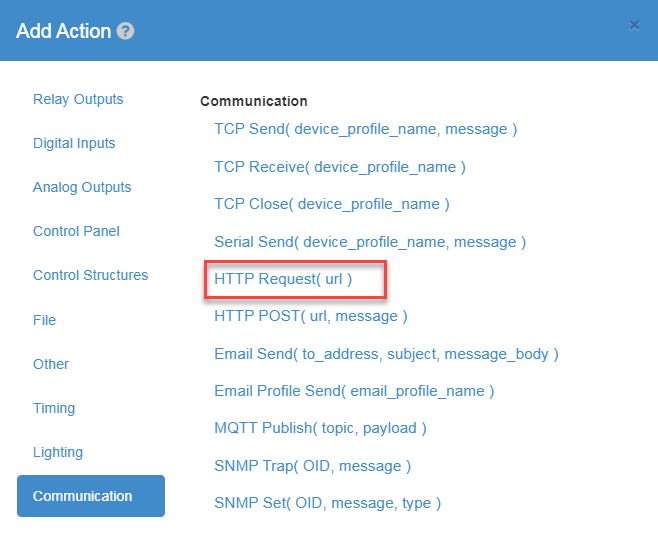Click the active Communication category button
The image size is (658, 539).
click(x=91, y=496)
